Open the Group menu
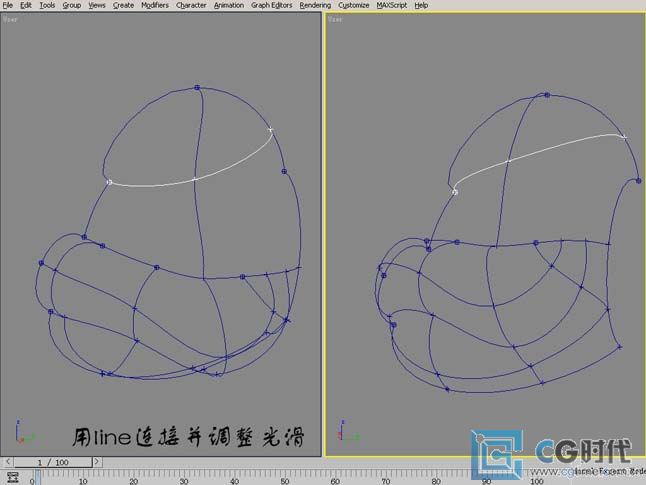This screenshot has height=485, width=646. pyautogui.click(x=71, y=5)
